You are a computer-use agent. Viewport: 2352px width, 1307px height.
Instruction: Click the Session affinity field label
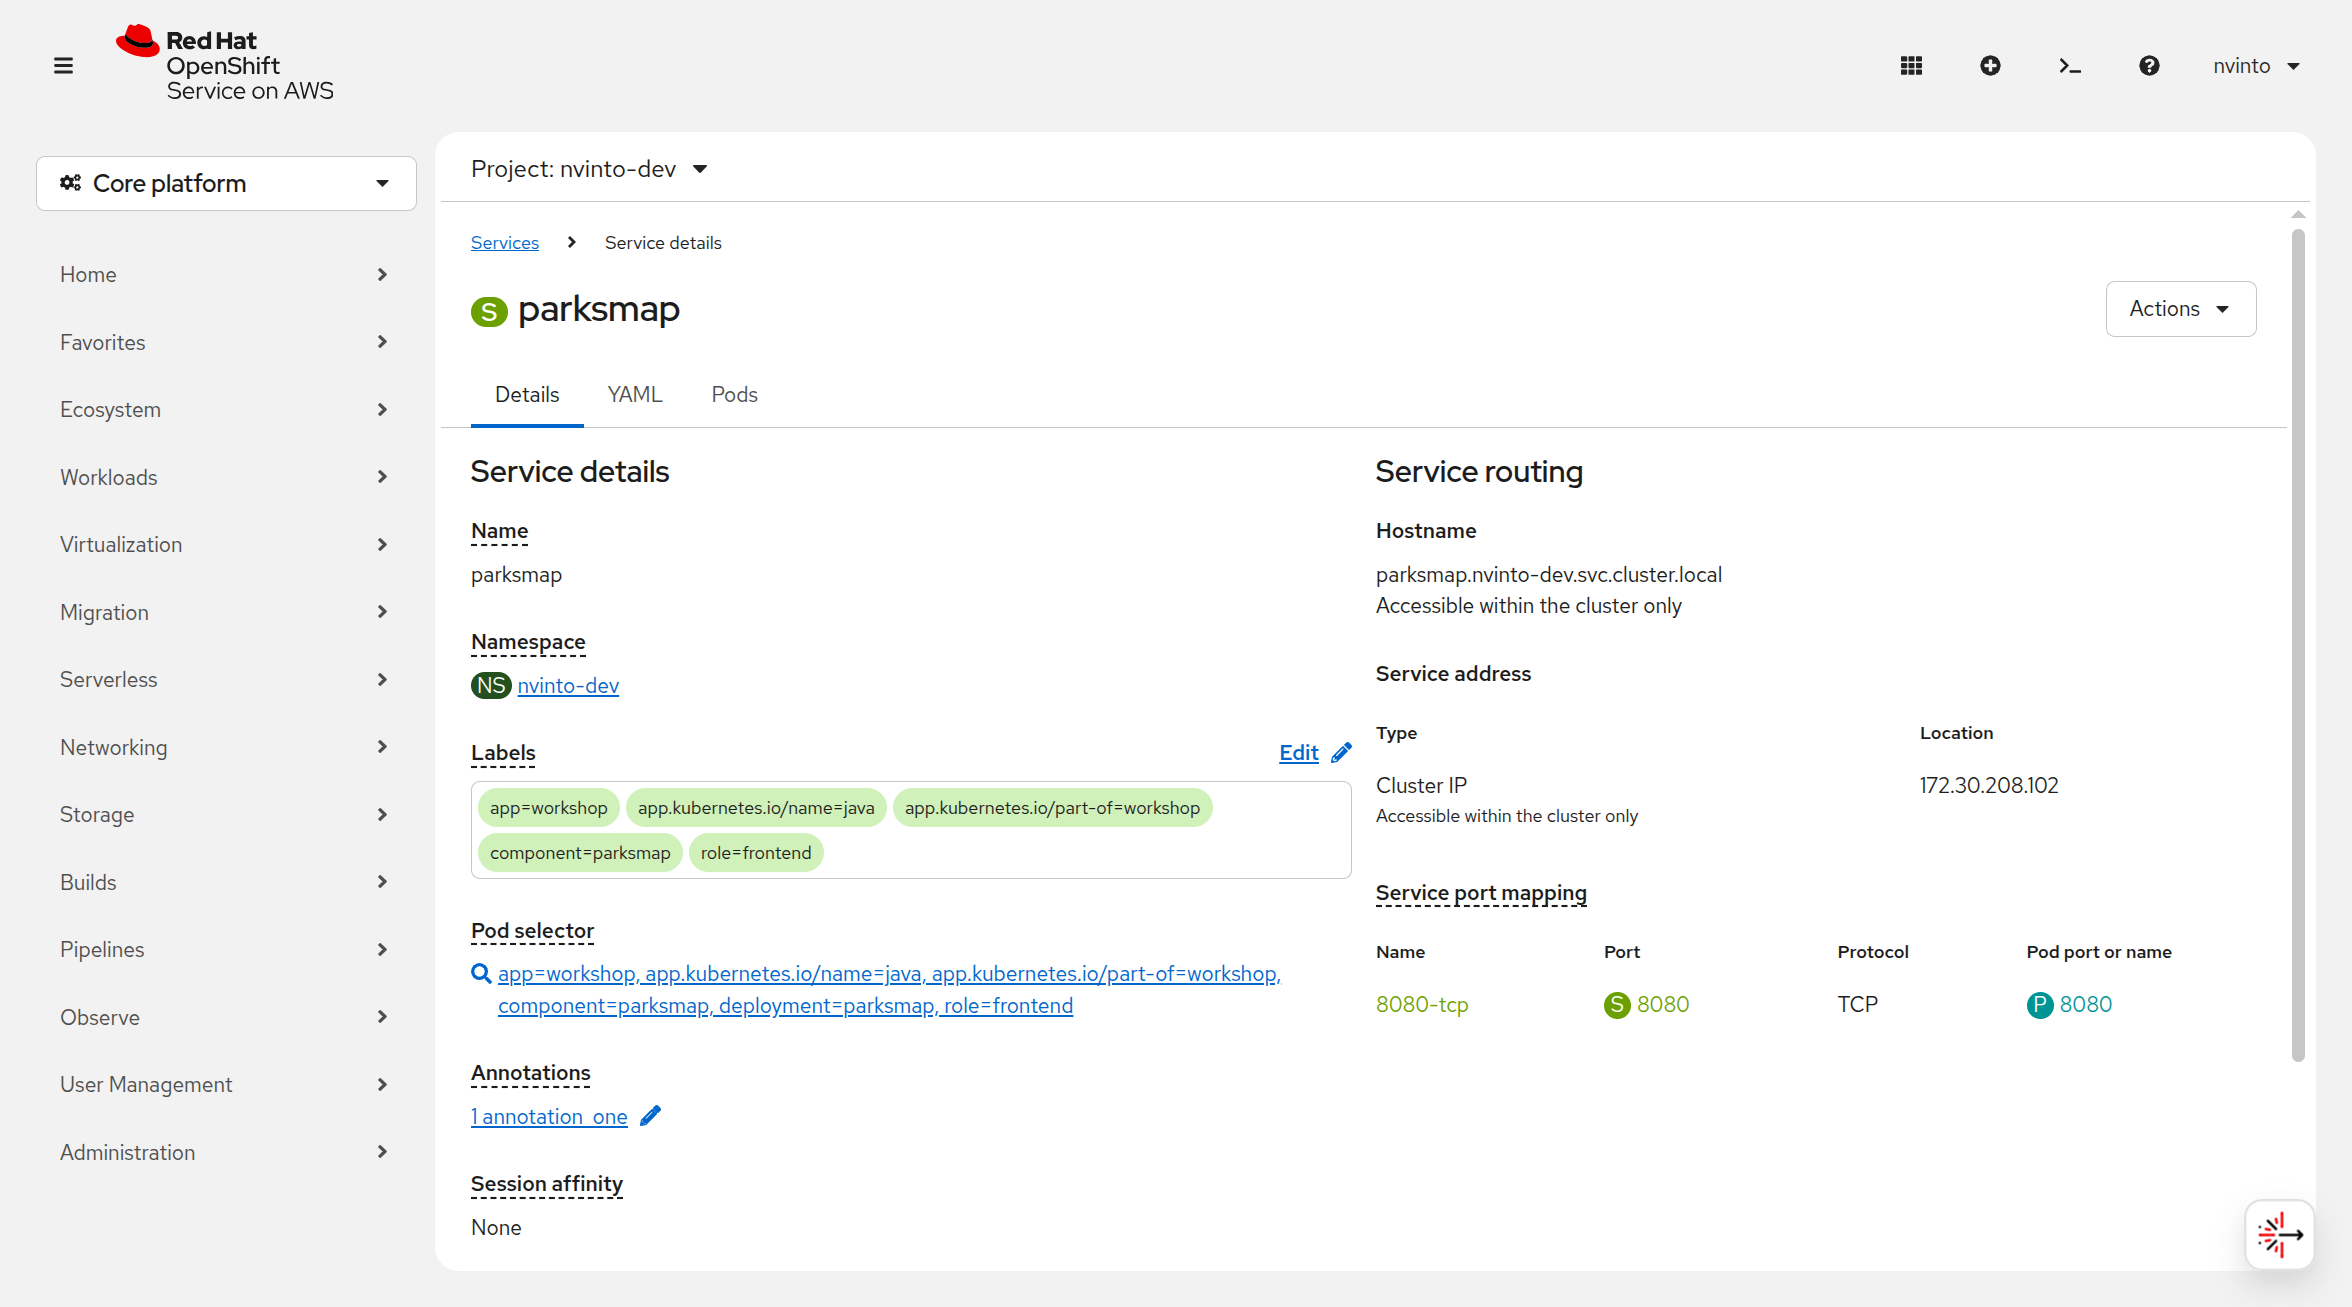coord(547,1184)
